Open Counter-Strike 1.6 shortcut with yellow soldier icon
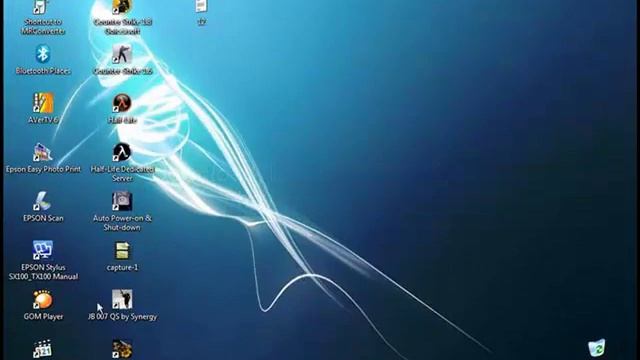This screenshot has height=360, width=640. 122,7
